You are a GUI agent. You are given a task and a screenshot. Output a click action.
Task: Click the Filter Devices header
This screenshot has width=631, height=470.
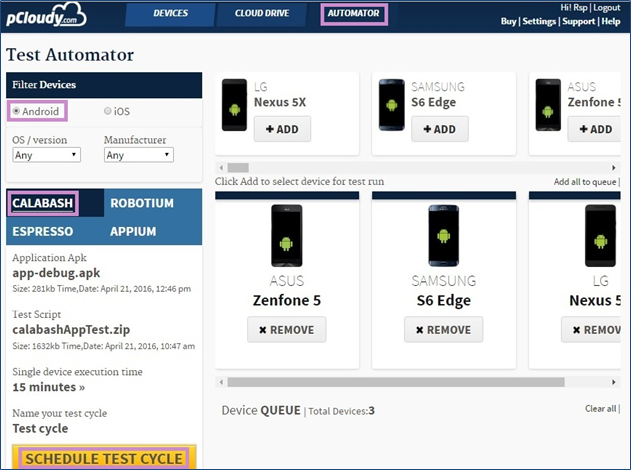[x=104, y=85]
